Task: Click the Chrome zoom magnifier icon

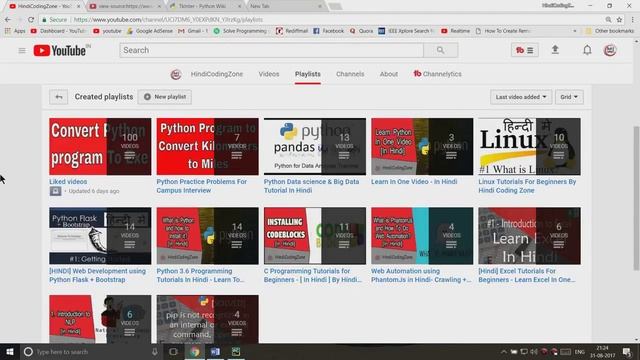Action: [x=608, y=19]
